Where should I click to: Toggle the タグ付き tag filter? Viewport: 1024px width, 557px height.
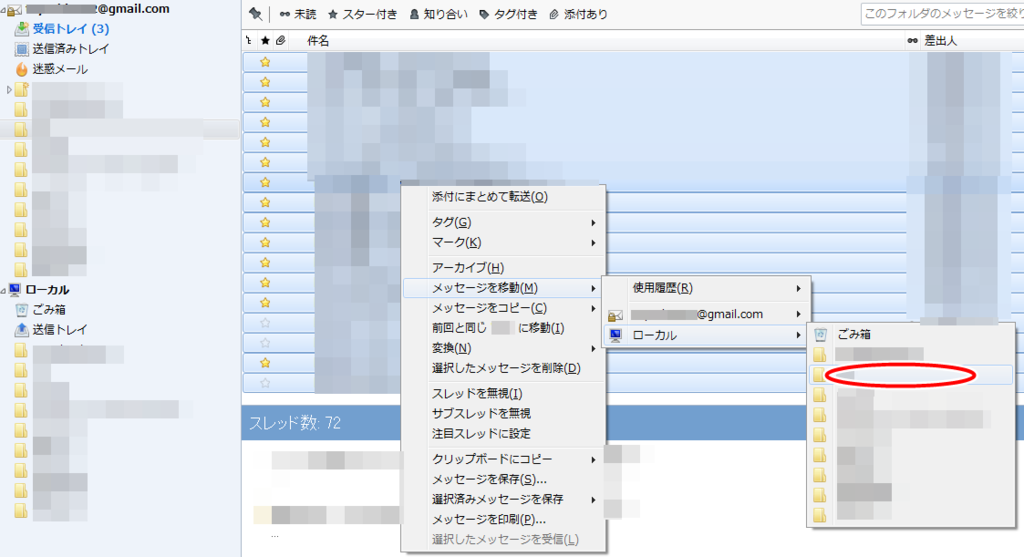(508, 14)
